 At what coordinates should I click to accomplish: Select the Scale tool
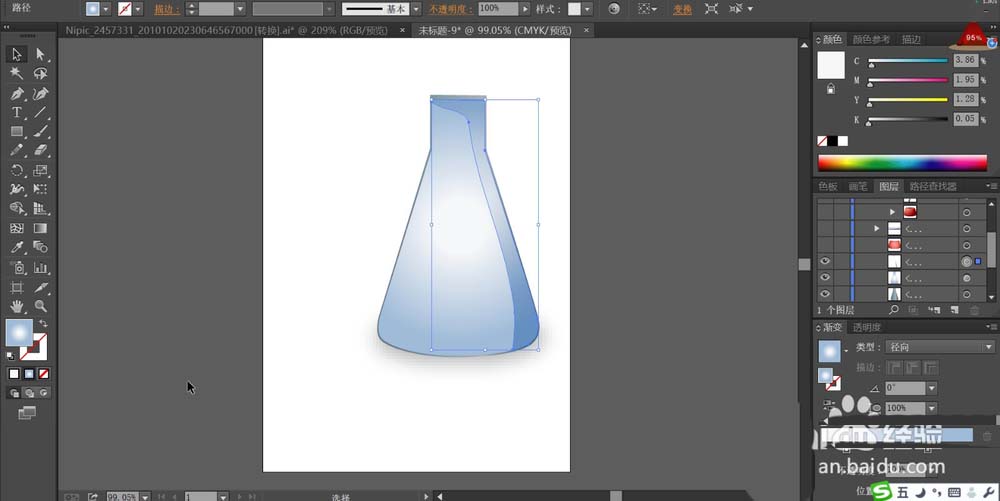tap(41, 170)
